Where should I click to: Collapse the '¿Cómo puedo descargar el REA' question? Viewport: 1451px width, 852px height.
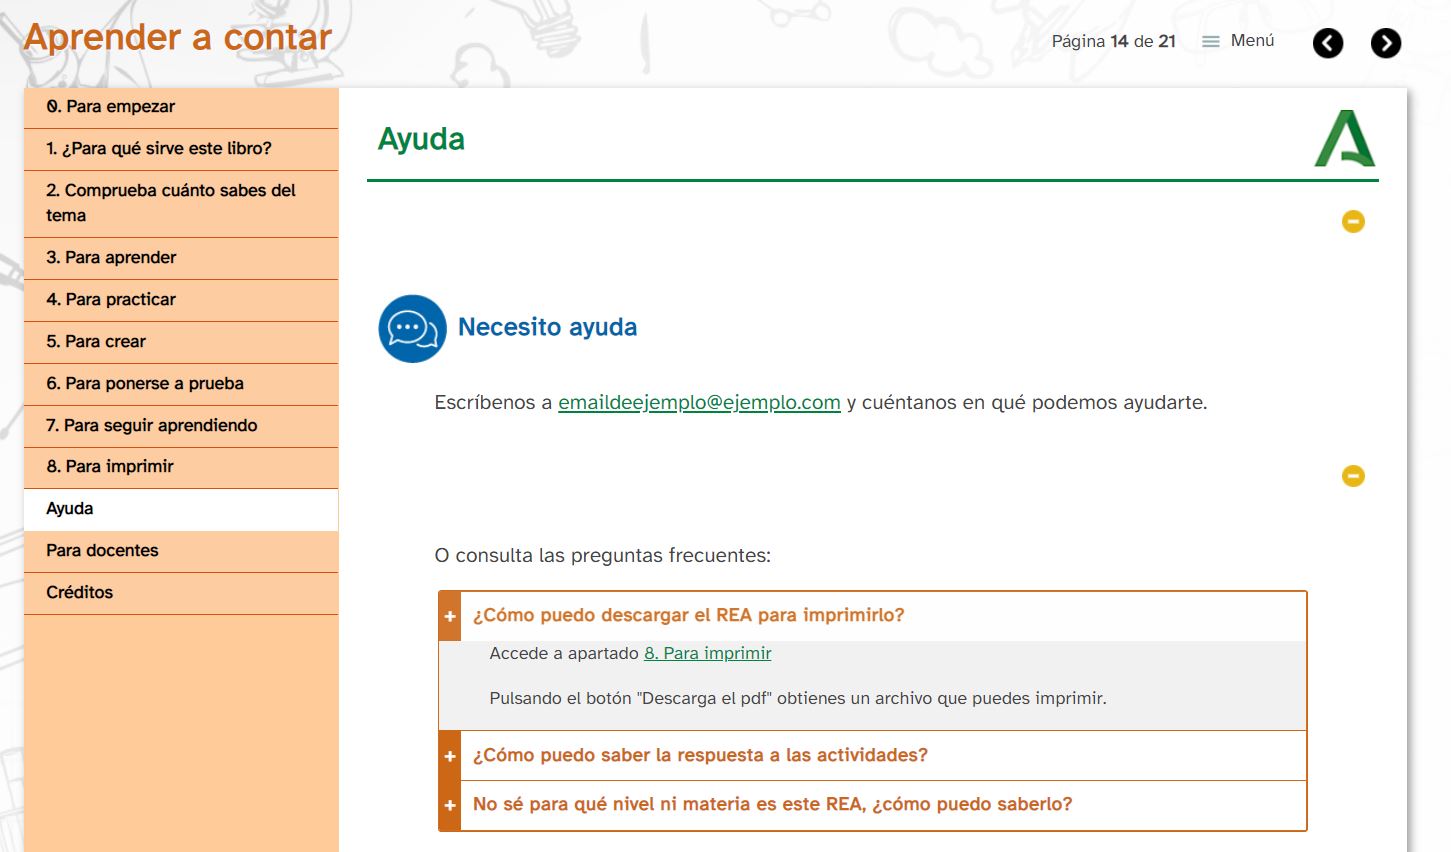688,615
